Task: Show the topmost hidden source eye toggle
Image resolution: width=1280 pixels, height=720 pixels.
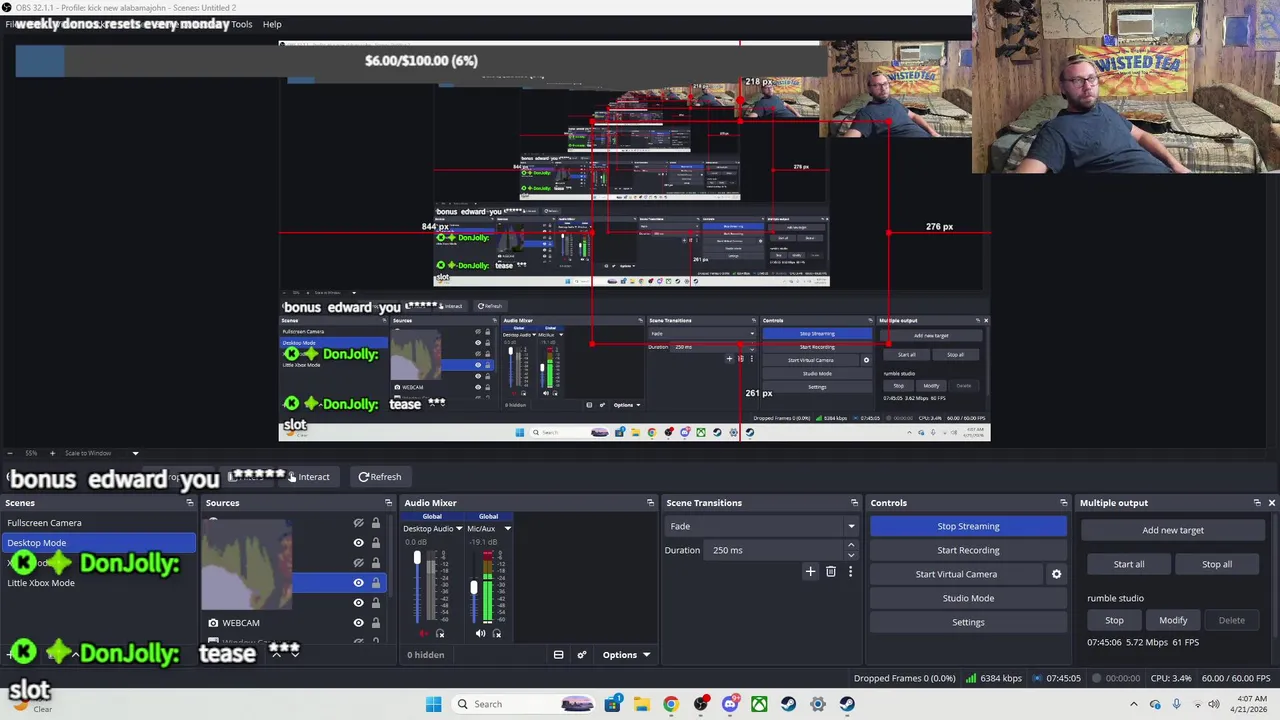Action: pos(358,523)
